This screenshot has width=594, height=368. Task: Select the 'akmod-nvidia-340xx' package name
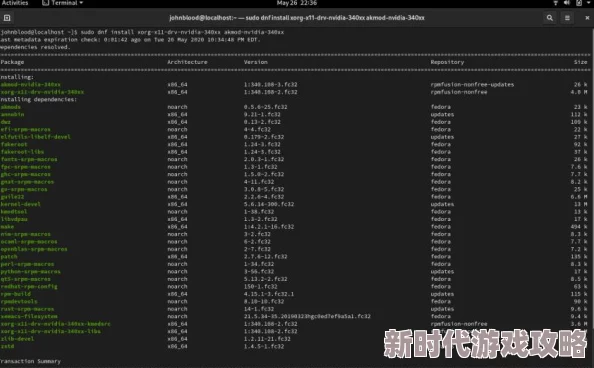tap(30, 85)
